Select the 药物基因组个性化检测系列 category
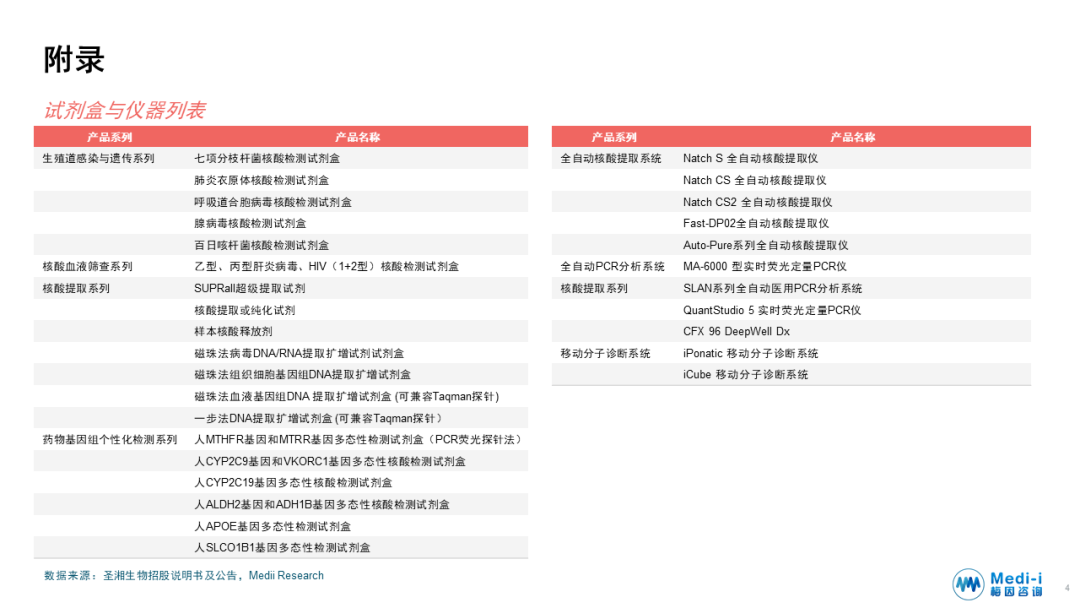The width and height of the screenshot is (1080, 608). (x=109, y=440)
